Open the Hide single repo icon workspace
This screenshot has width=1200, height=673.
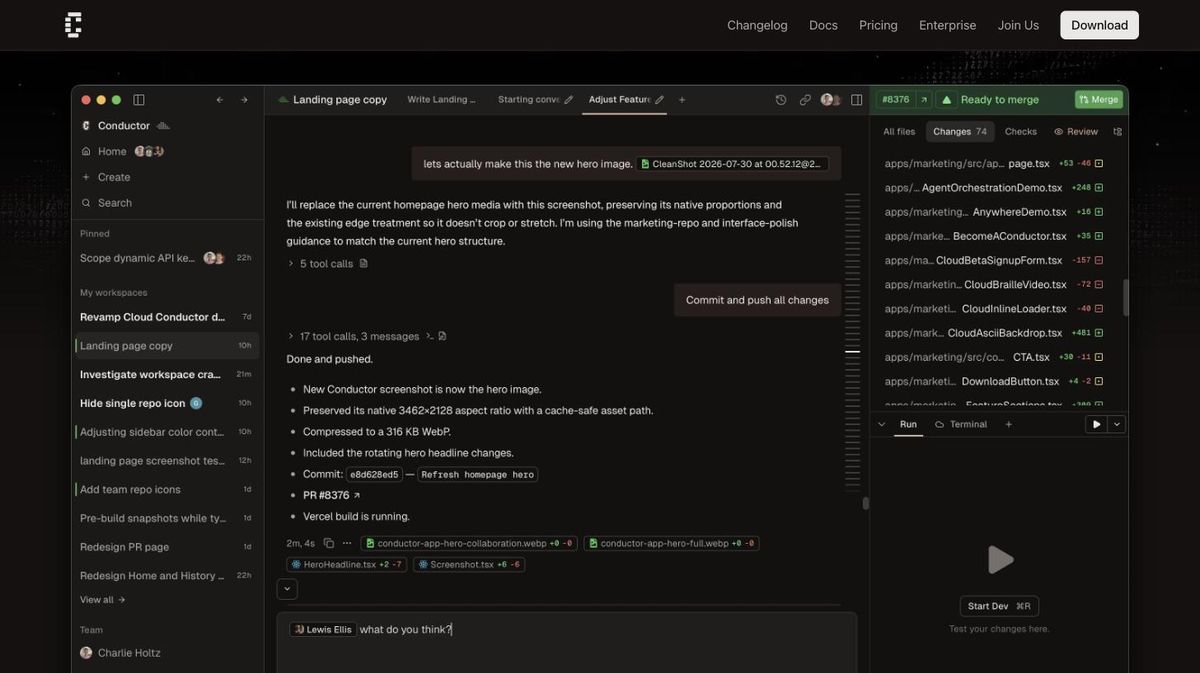[167, 403]
